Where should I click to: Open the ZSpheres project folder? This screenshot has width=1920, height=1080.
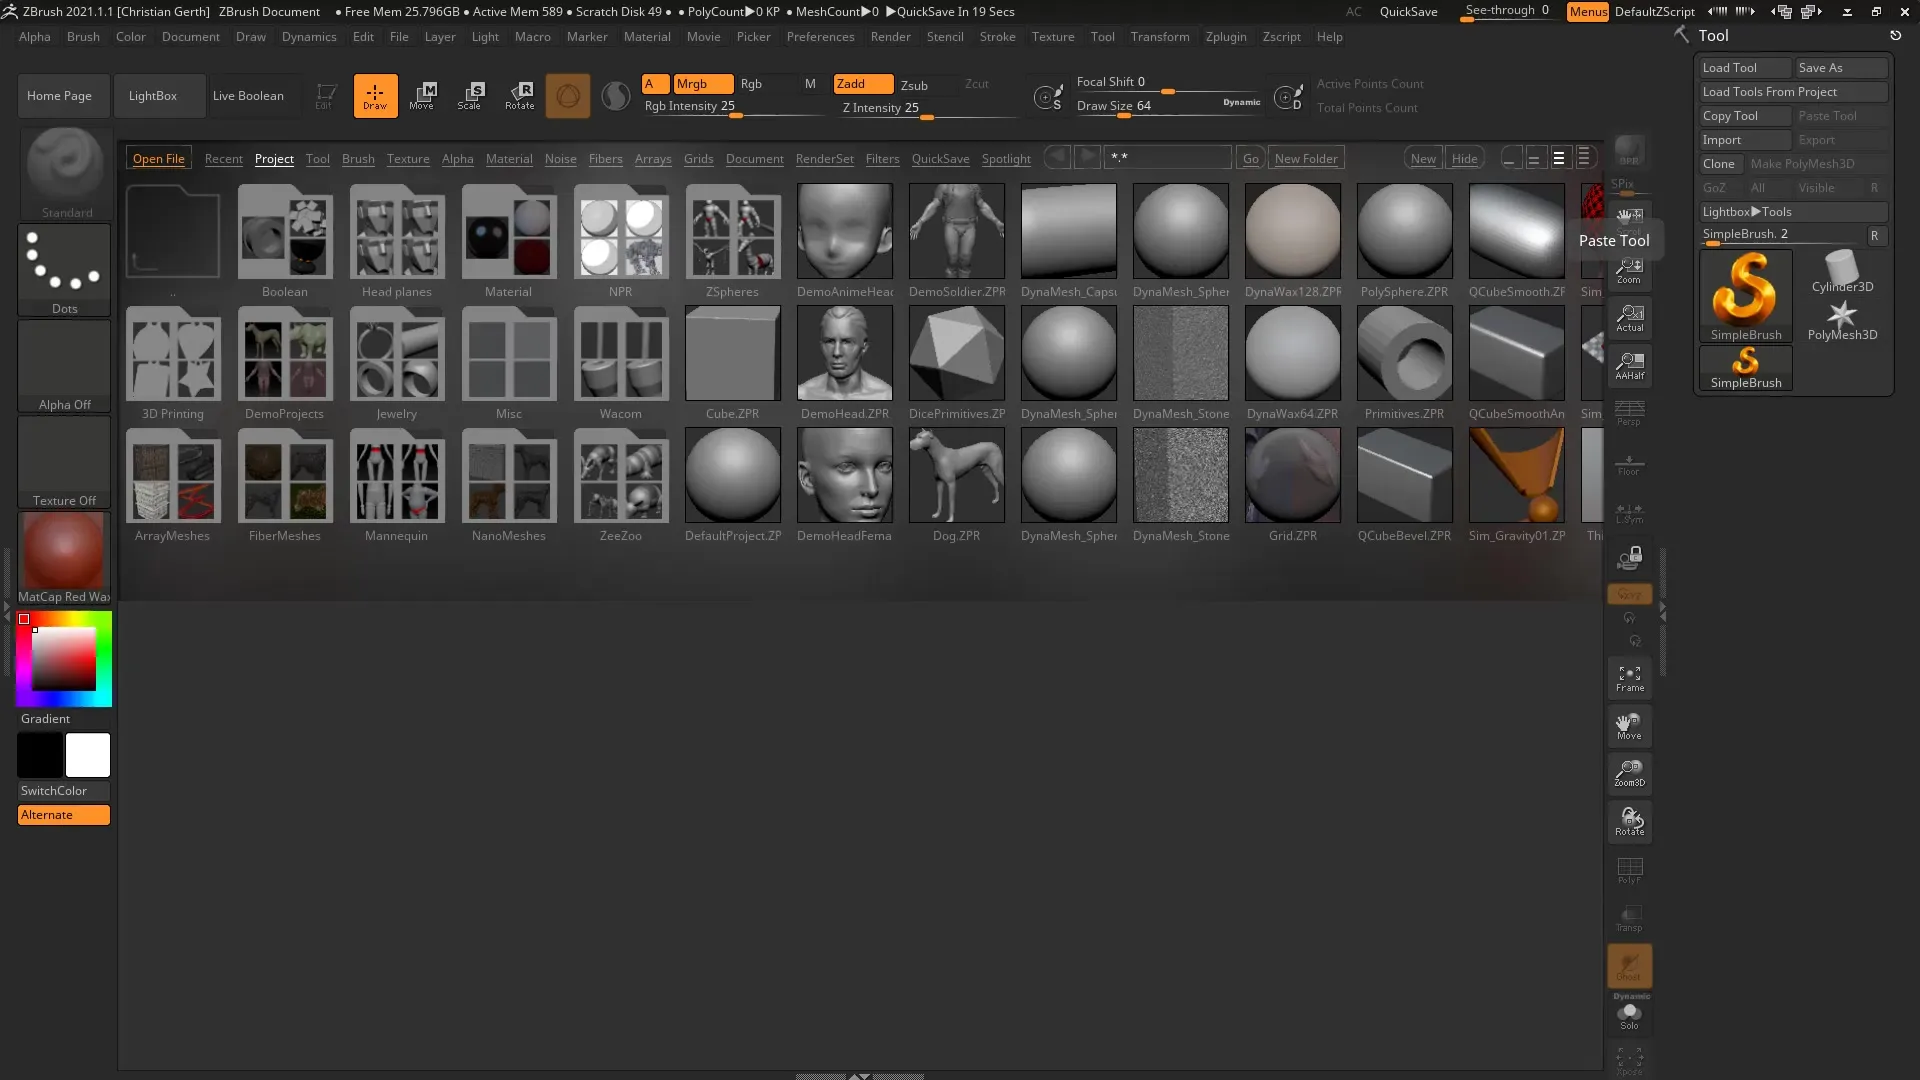pos(733,240)
